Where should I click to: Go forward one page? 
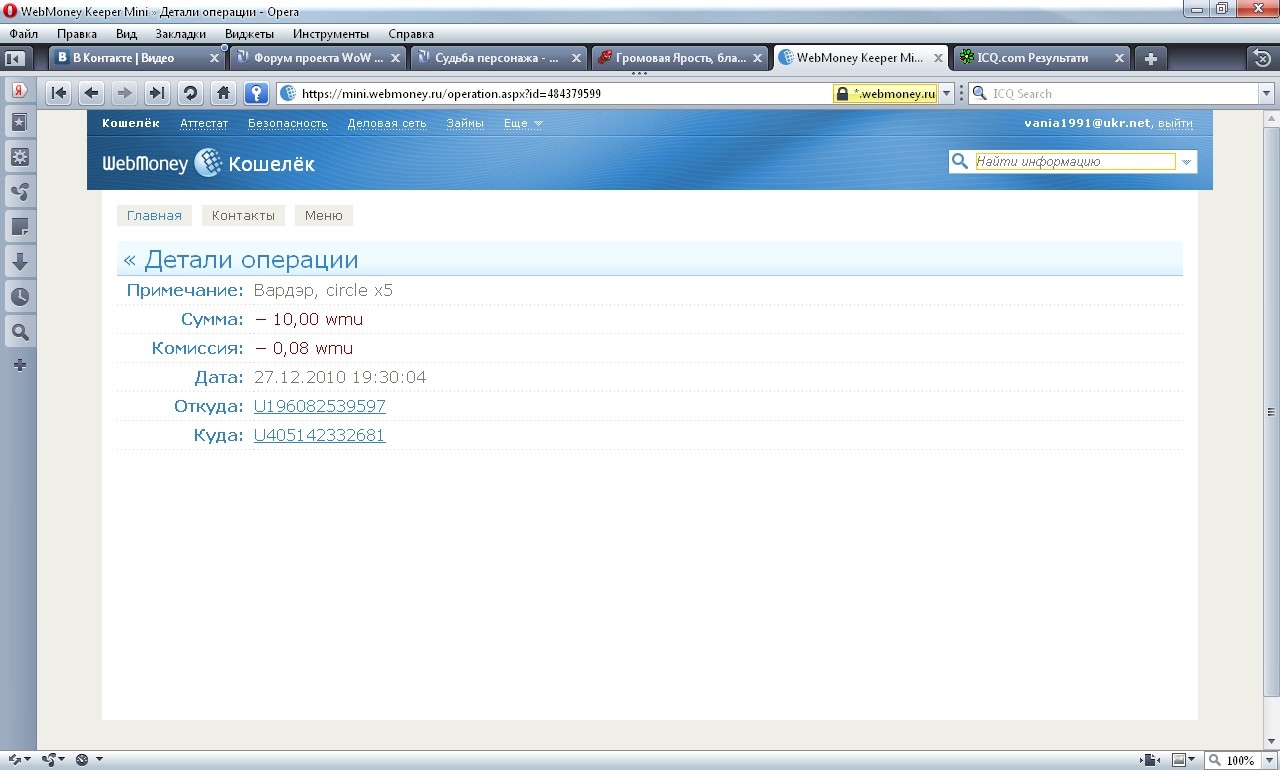tap(124, 93)
